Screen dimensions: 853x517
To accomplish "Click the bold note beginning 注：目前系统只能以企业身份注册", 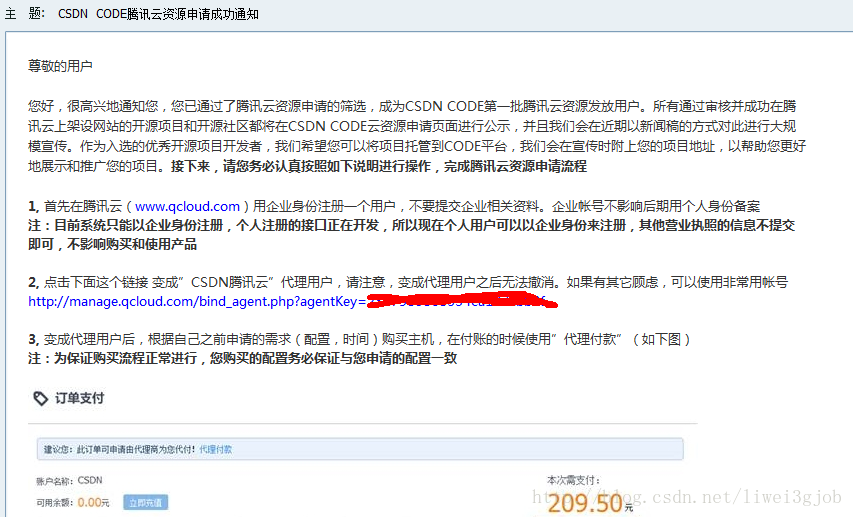I will pyautogui.click(x=412, y=235).
